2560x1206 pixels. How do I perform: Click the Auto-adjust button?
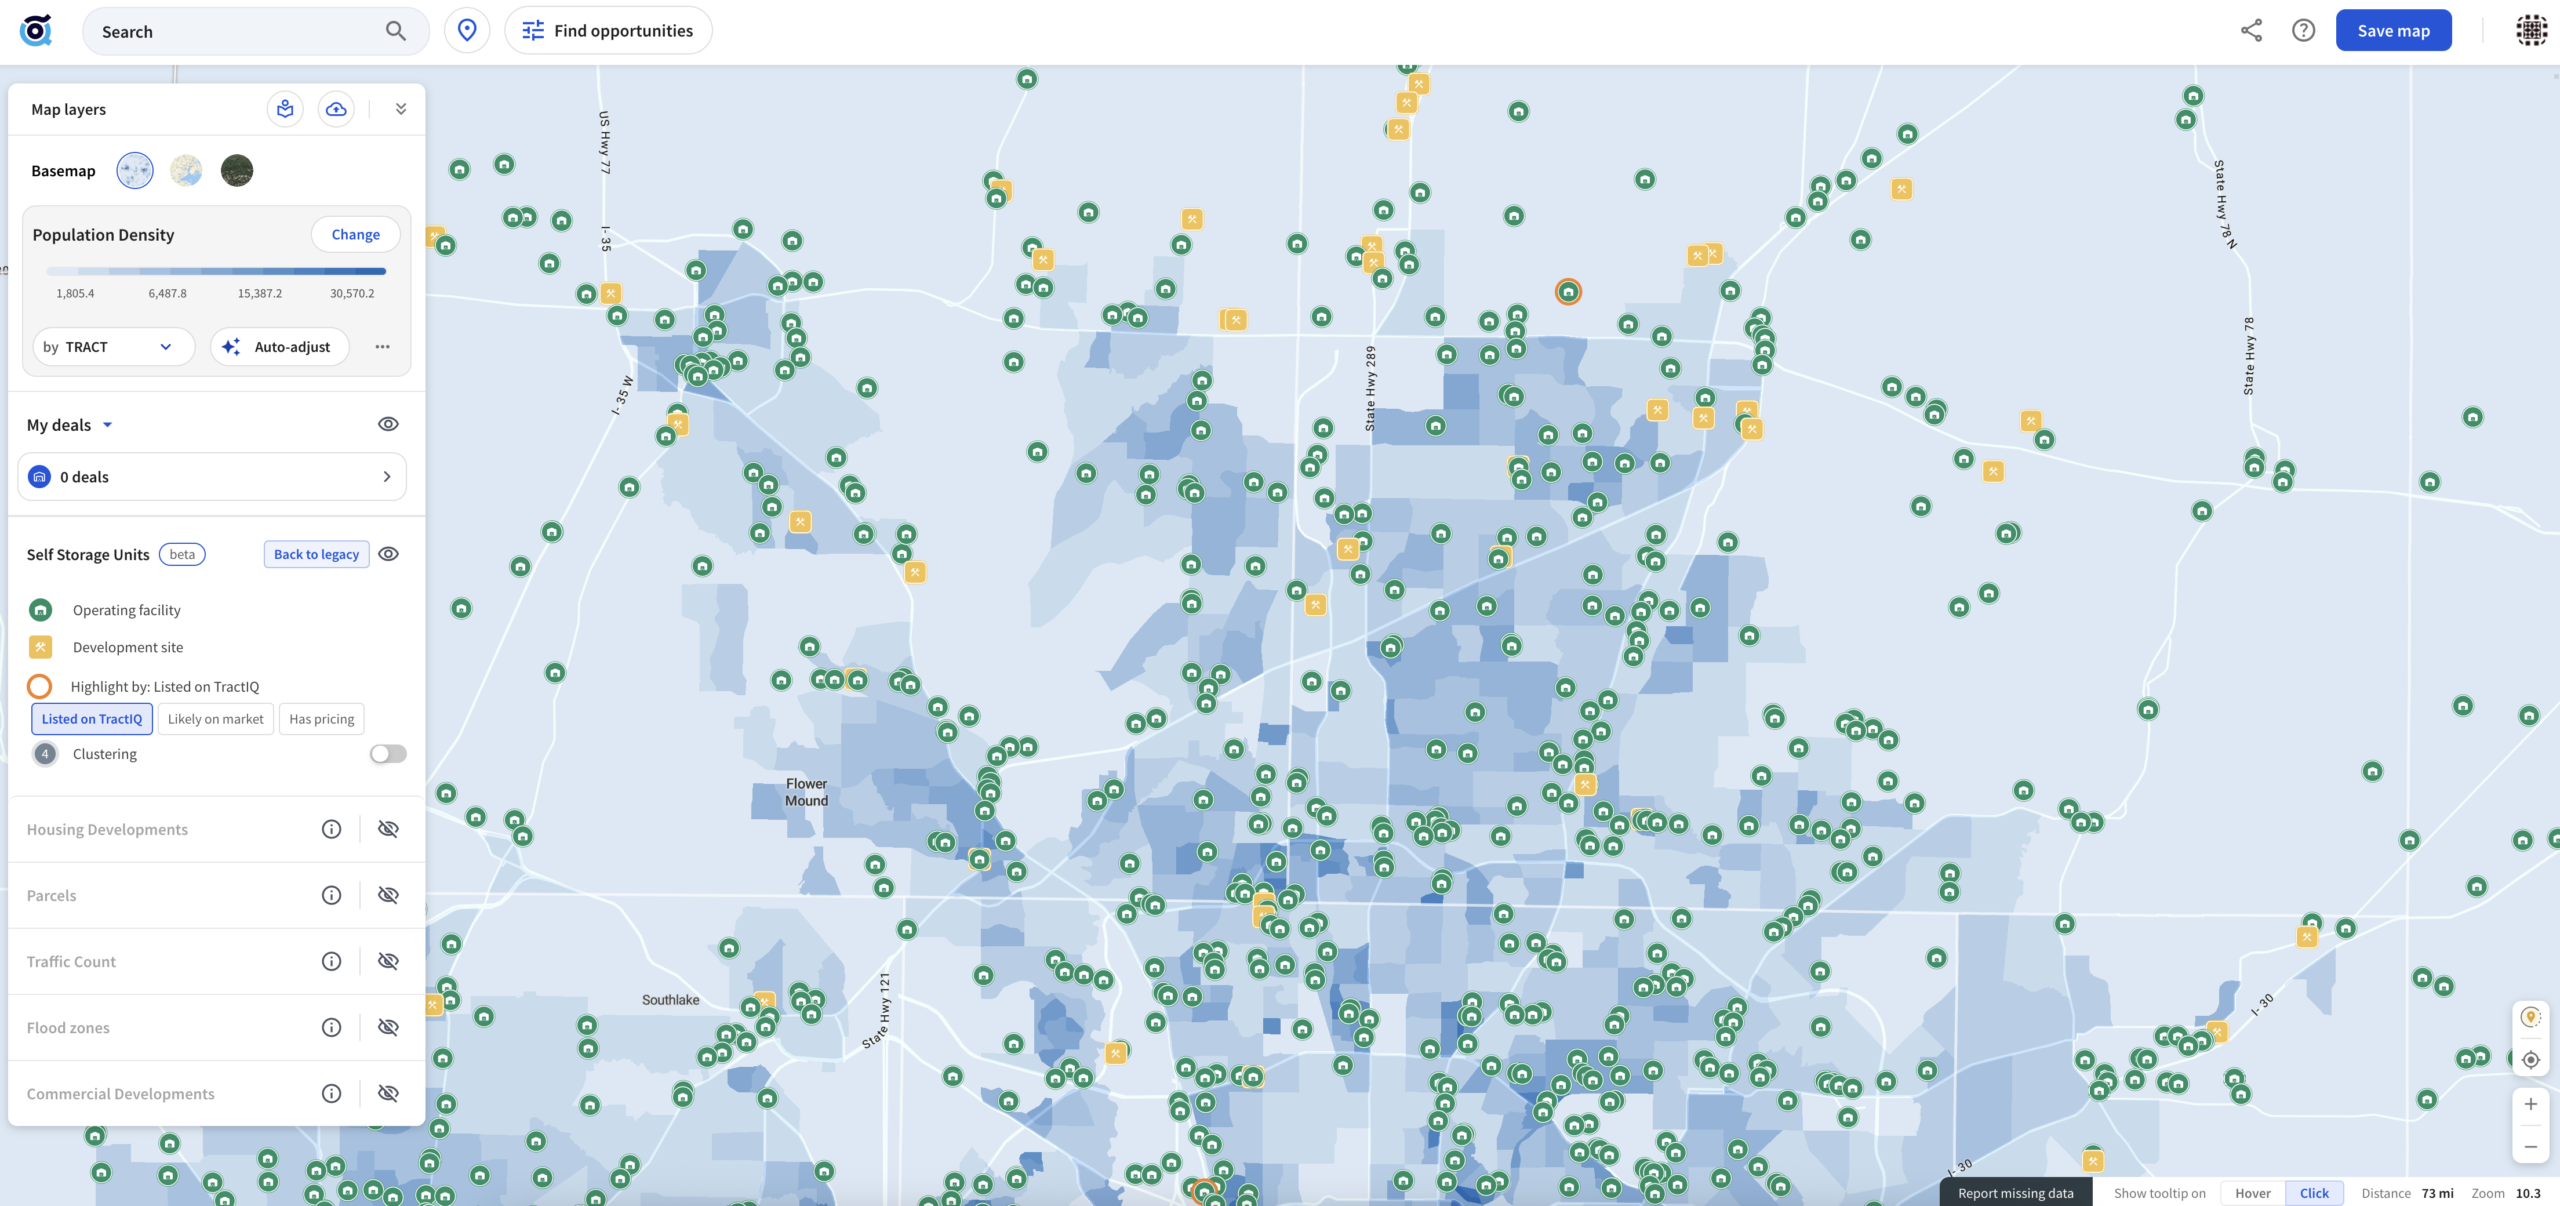point(279,347)
